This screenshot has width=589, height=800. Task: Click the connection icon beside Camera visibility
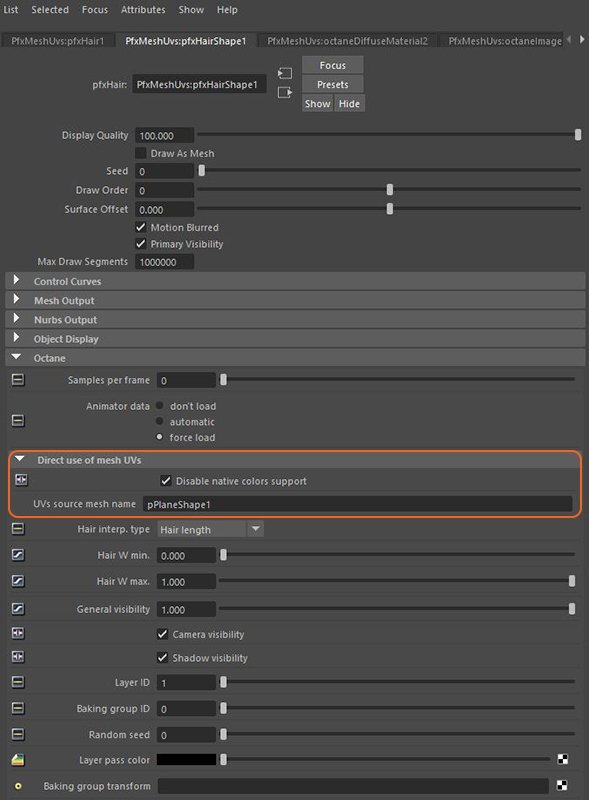coord(18,634)
